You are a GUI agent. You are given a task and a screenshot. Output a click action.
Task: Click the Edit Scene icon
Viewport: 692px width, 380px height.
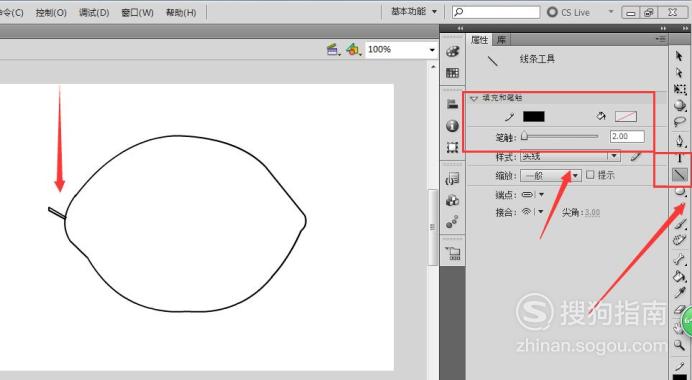333,50
